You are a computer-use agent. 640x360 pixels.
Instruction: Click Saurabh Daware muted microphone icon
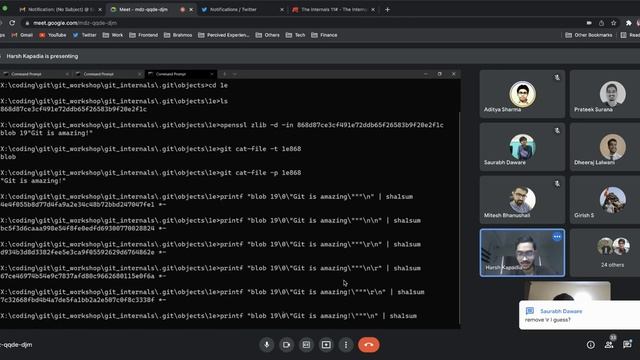pos(557,131)
